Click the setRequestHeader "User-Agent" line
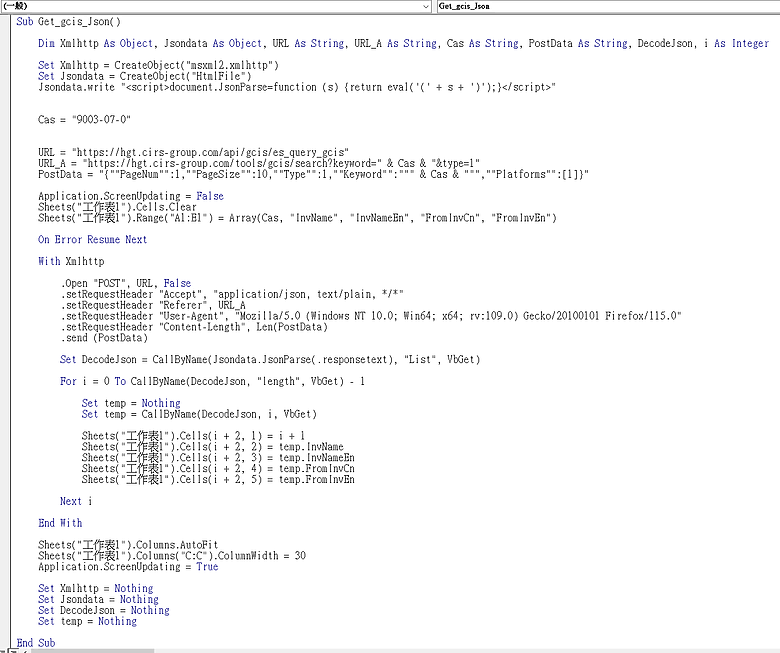This screenshot has width=780, height=653. (371, 316)
